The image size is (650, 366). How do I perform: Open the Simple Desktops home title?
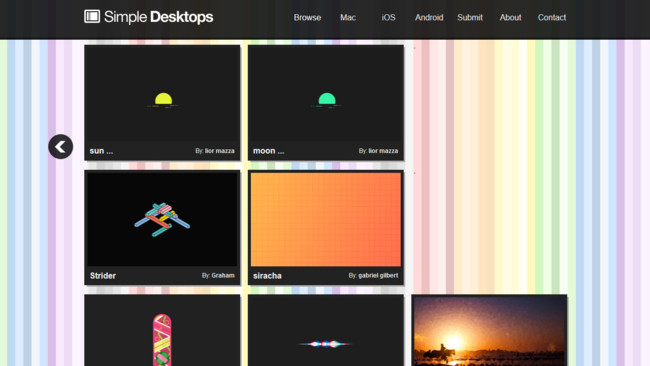[x=158, y=17]
